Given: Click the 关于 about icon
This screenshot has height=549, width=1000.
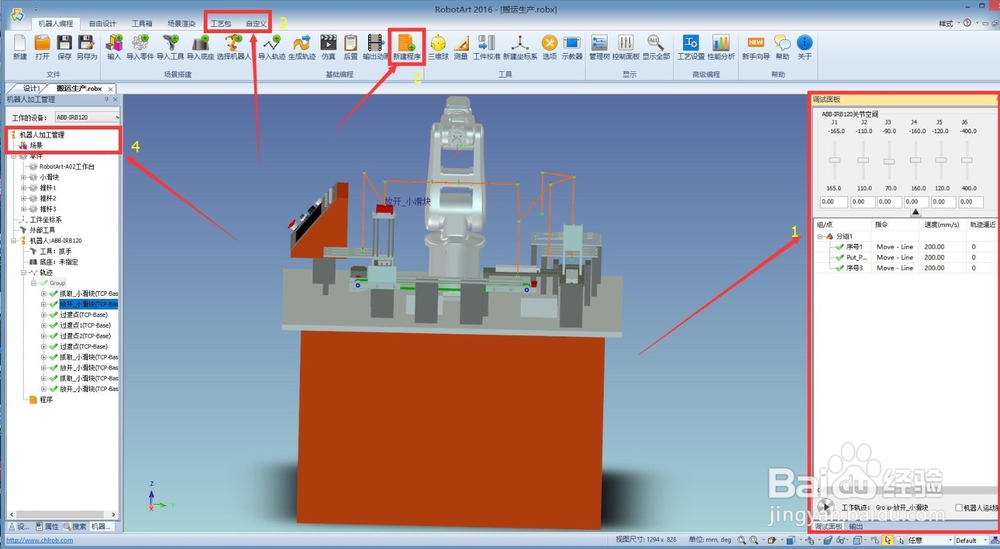Looking at the screenshot, I should [x=805, y=47].
